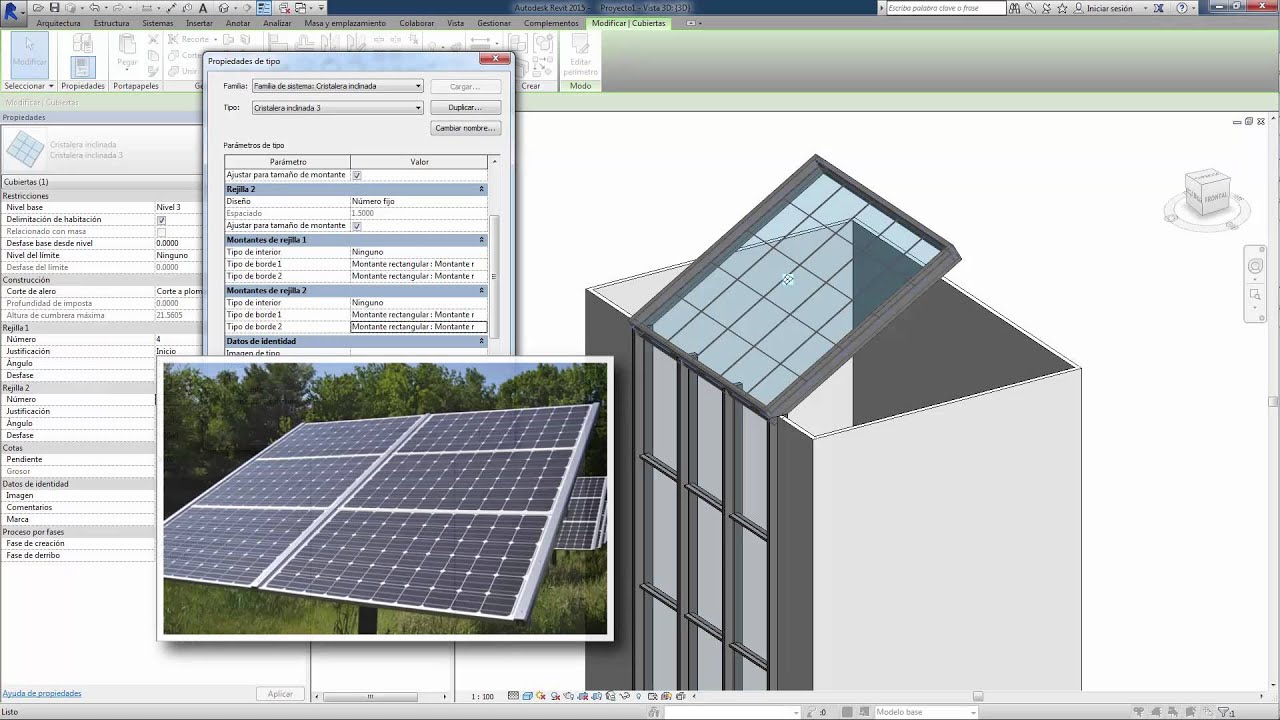Open the Familia dropdown in Propiedades de tipo

[337, 86]
